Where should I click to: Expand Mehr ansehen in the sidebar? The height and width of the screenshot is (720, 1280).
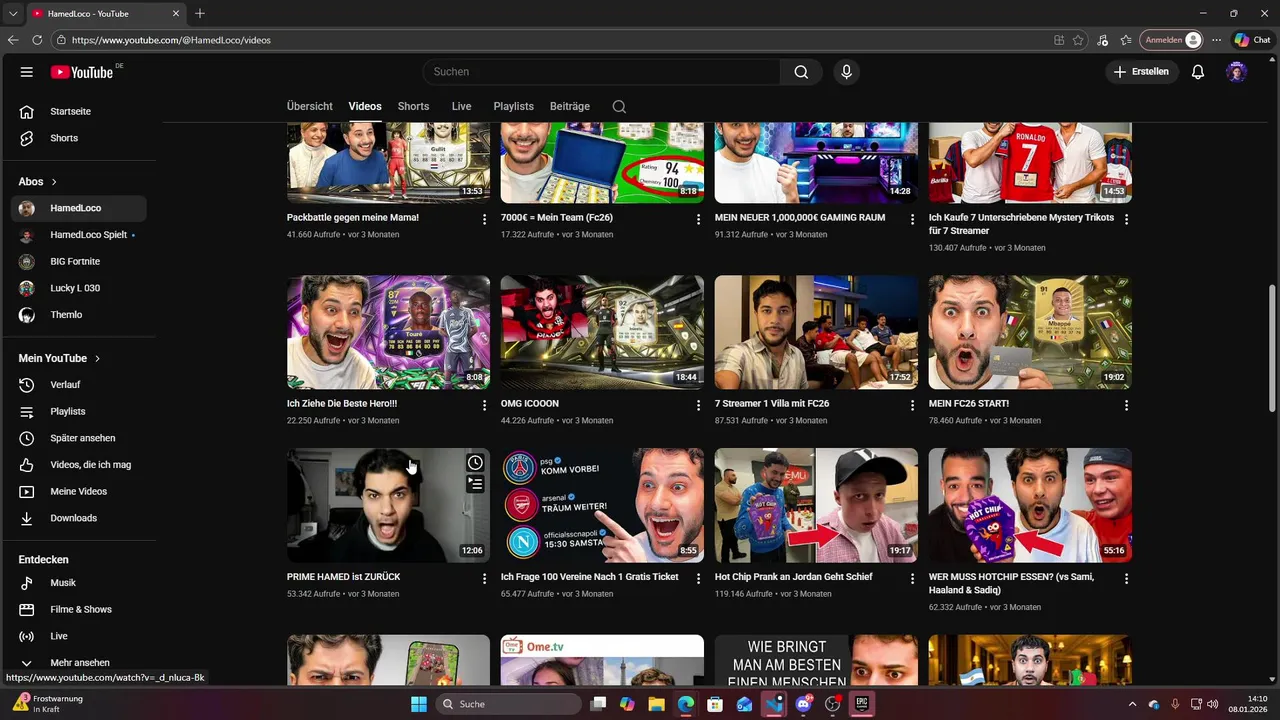[78, 662]
